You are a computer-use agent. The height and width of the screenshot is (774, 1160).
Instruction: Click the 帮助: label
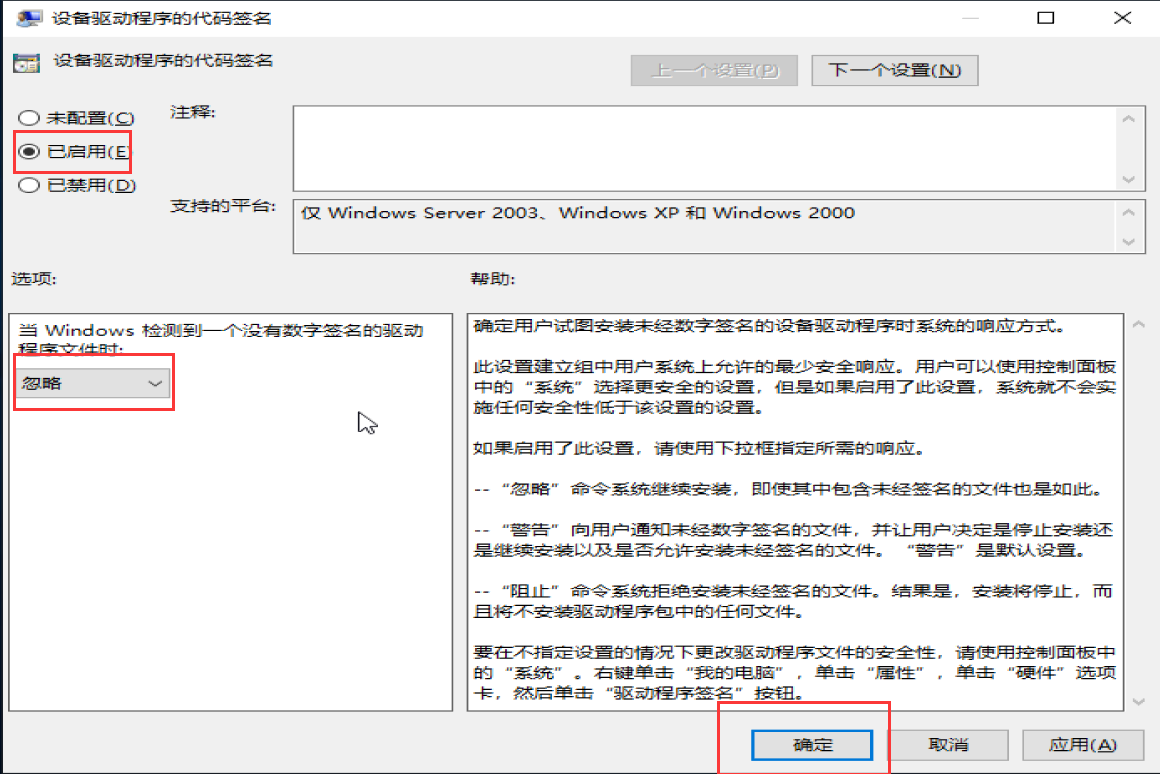pos(493,279)
